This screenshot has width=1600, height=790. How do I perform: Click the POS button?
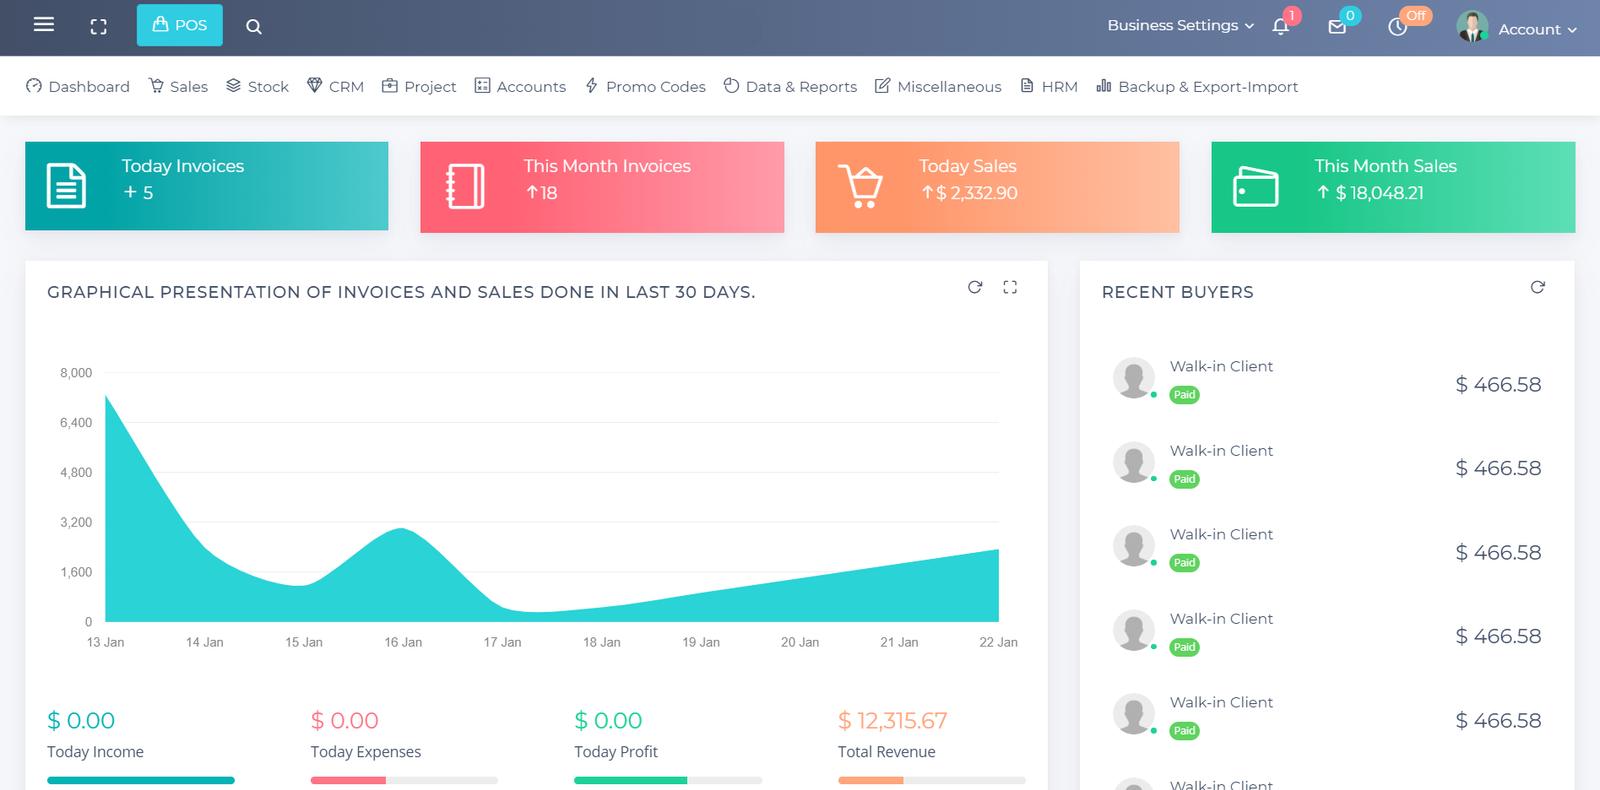180,26
